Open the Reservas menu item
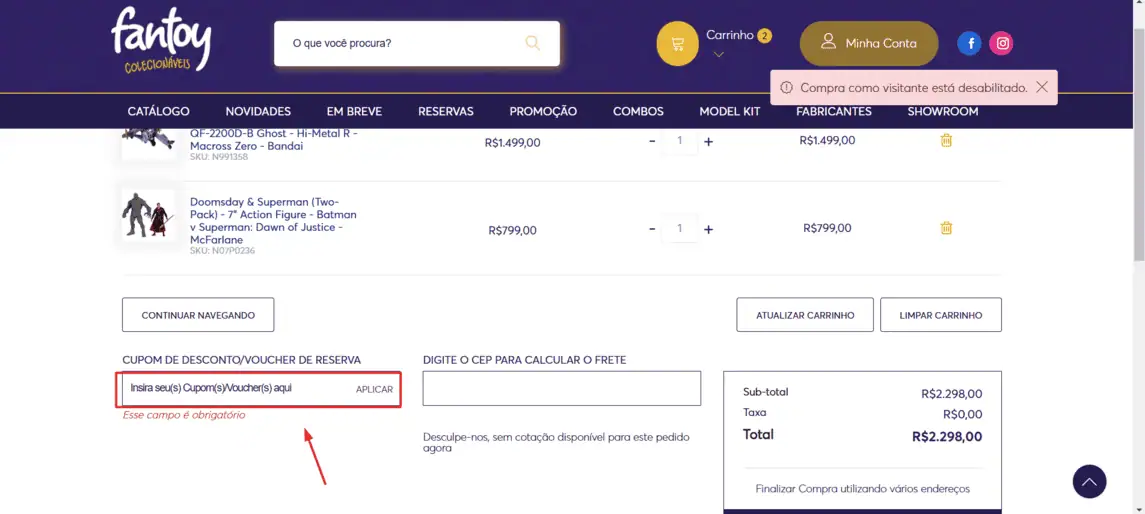Image resolution: width=1145 pixels, height=514 pixels. click(445, 112)
